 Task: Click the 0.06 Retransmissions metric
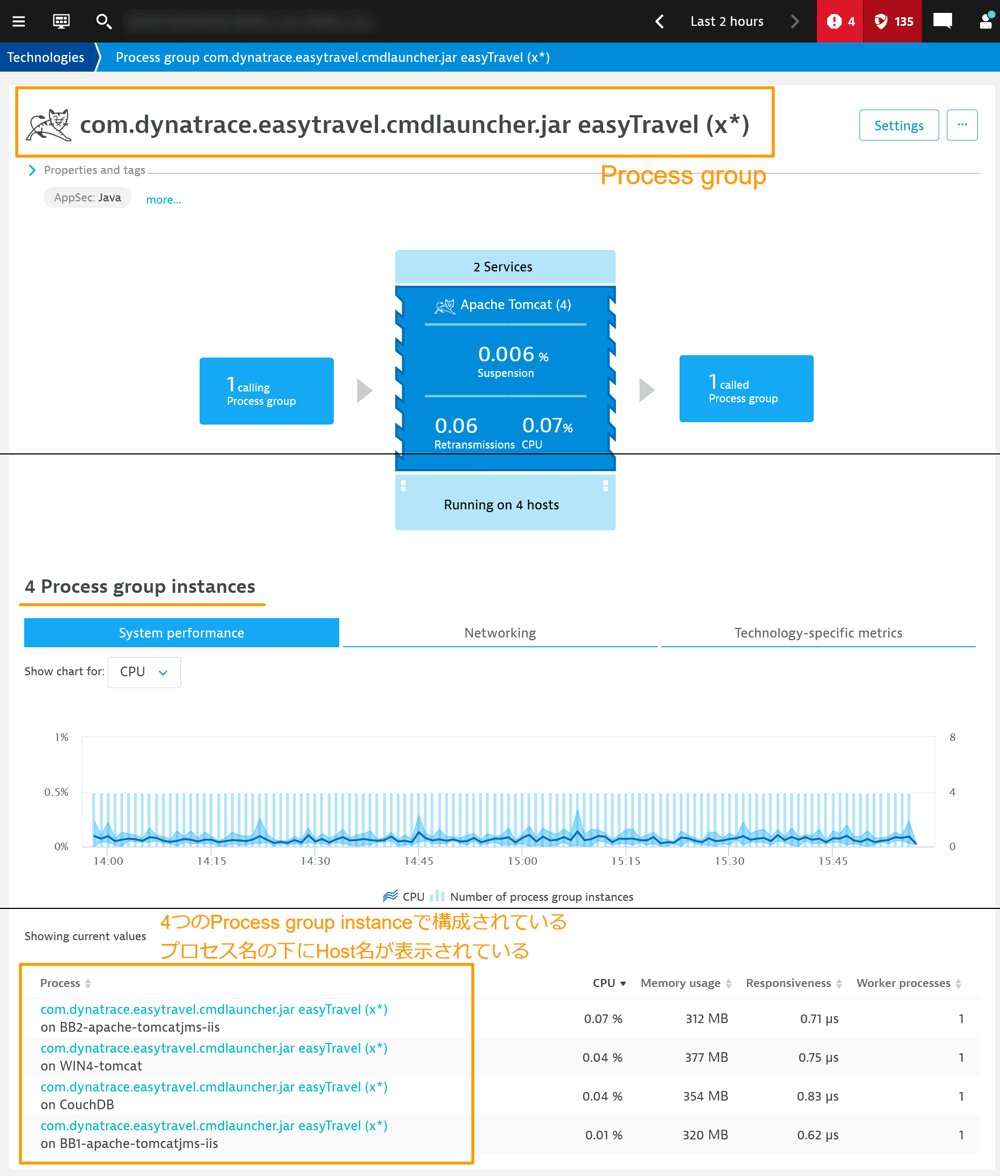473,433
